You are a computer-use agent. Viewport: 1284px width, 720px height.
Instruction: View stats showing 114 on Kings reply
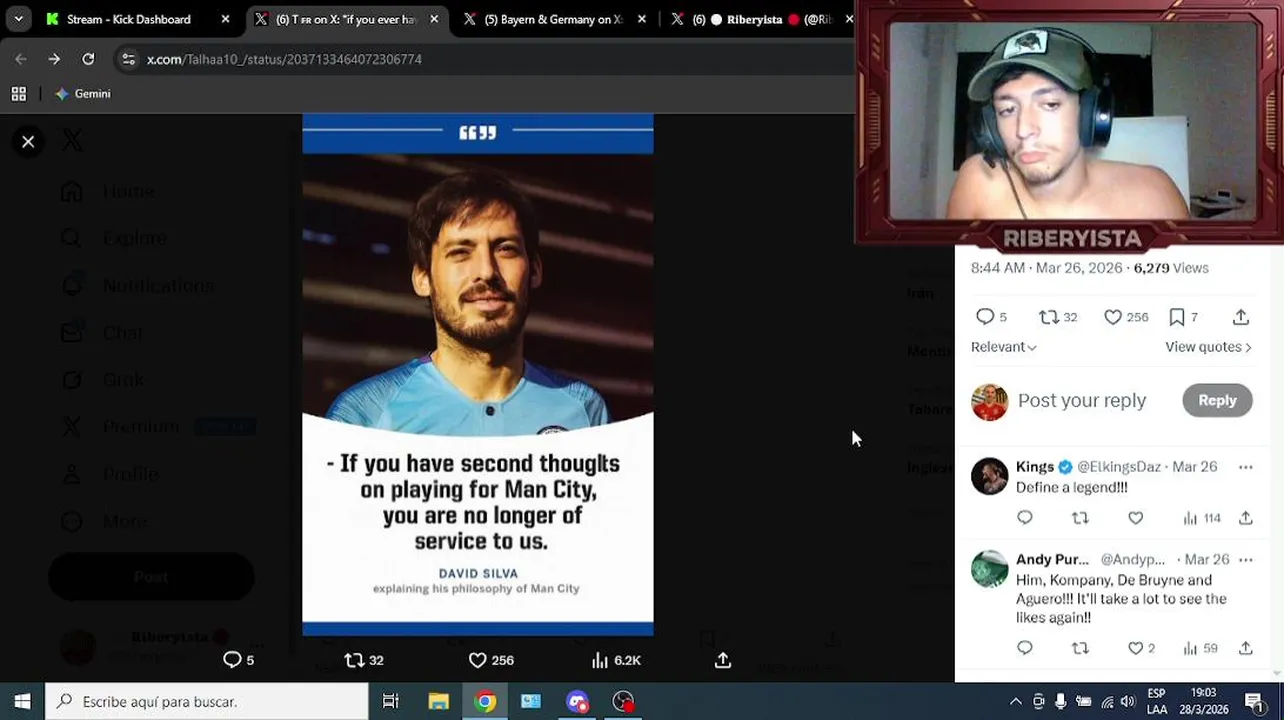[x=1201, y=518]
